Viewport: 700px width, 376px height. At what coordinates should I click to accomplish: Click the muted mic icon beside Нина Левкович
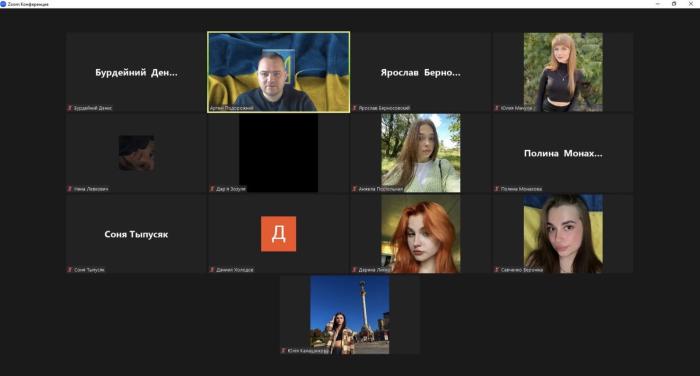[x=70, y=189]
